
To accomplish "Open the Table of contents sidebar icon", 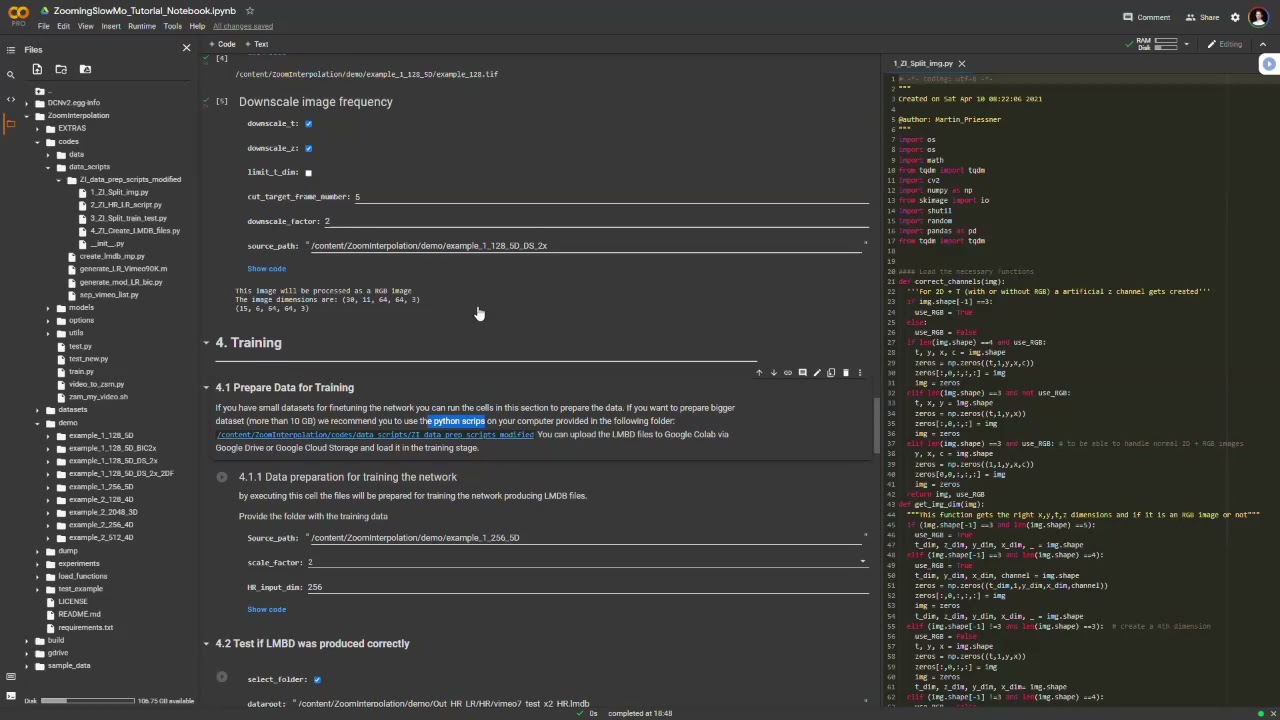I will pos(11,49).
